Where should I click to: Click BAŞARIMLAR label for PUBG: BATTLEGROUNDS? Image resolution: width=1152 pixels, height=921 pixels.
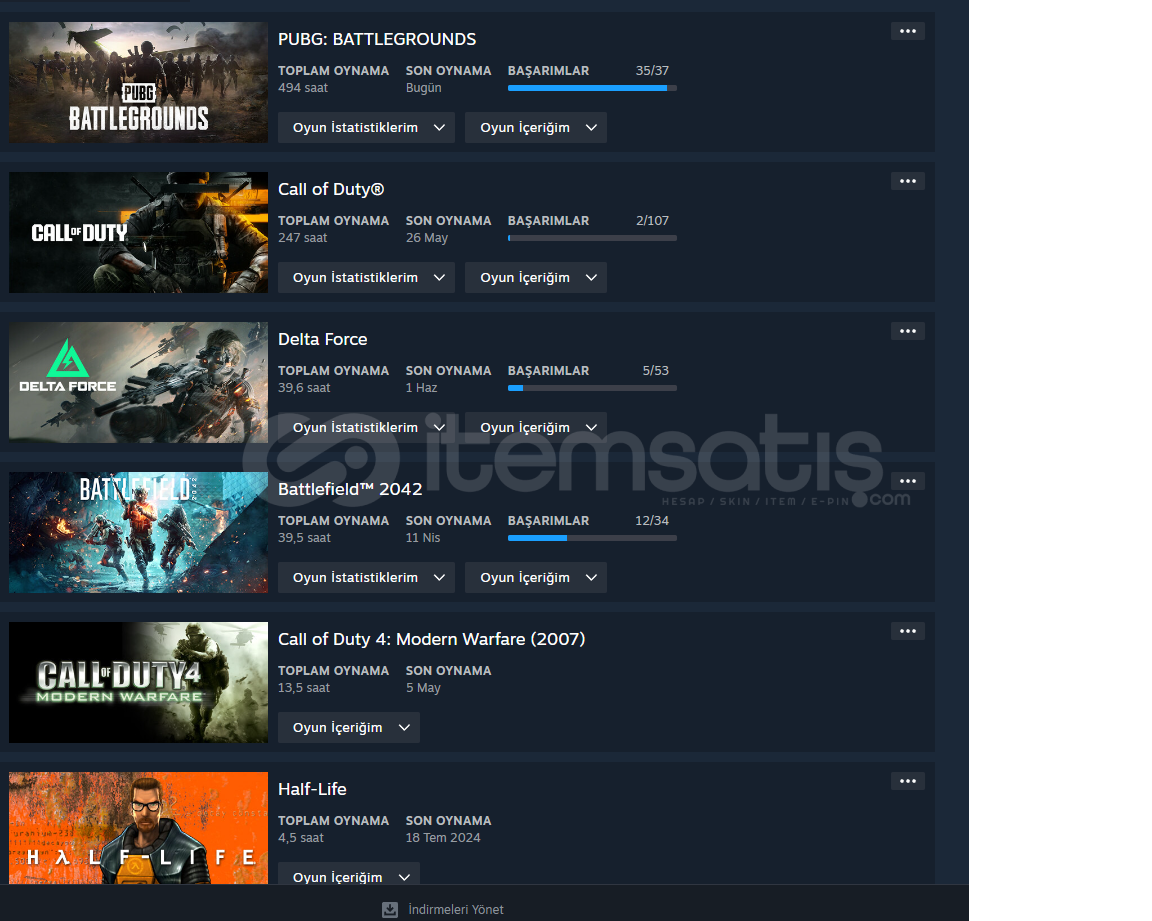tap(548, 71)
